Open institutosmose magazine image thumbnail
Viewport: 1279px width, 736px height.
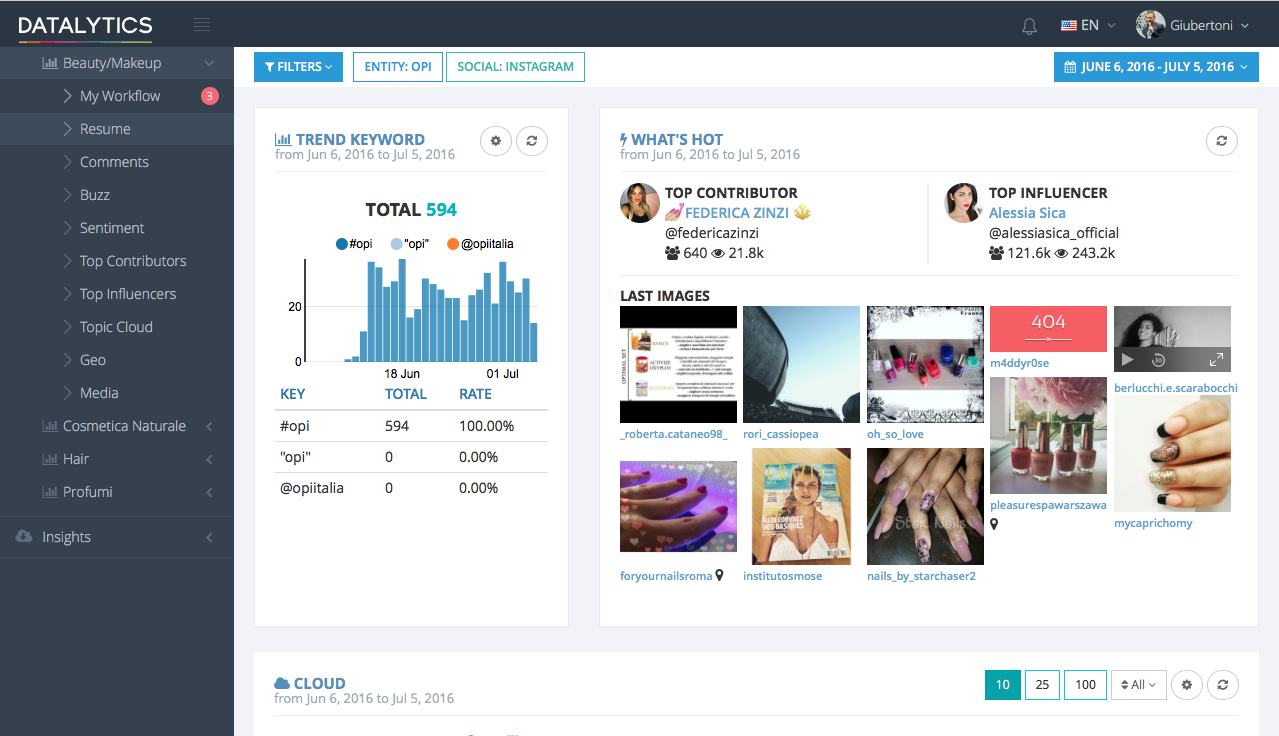coord(801,506)
